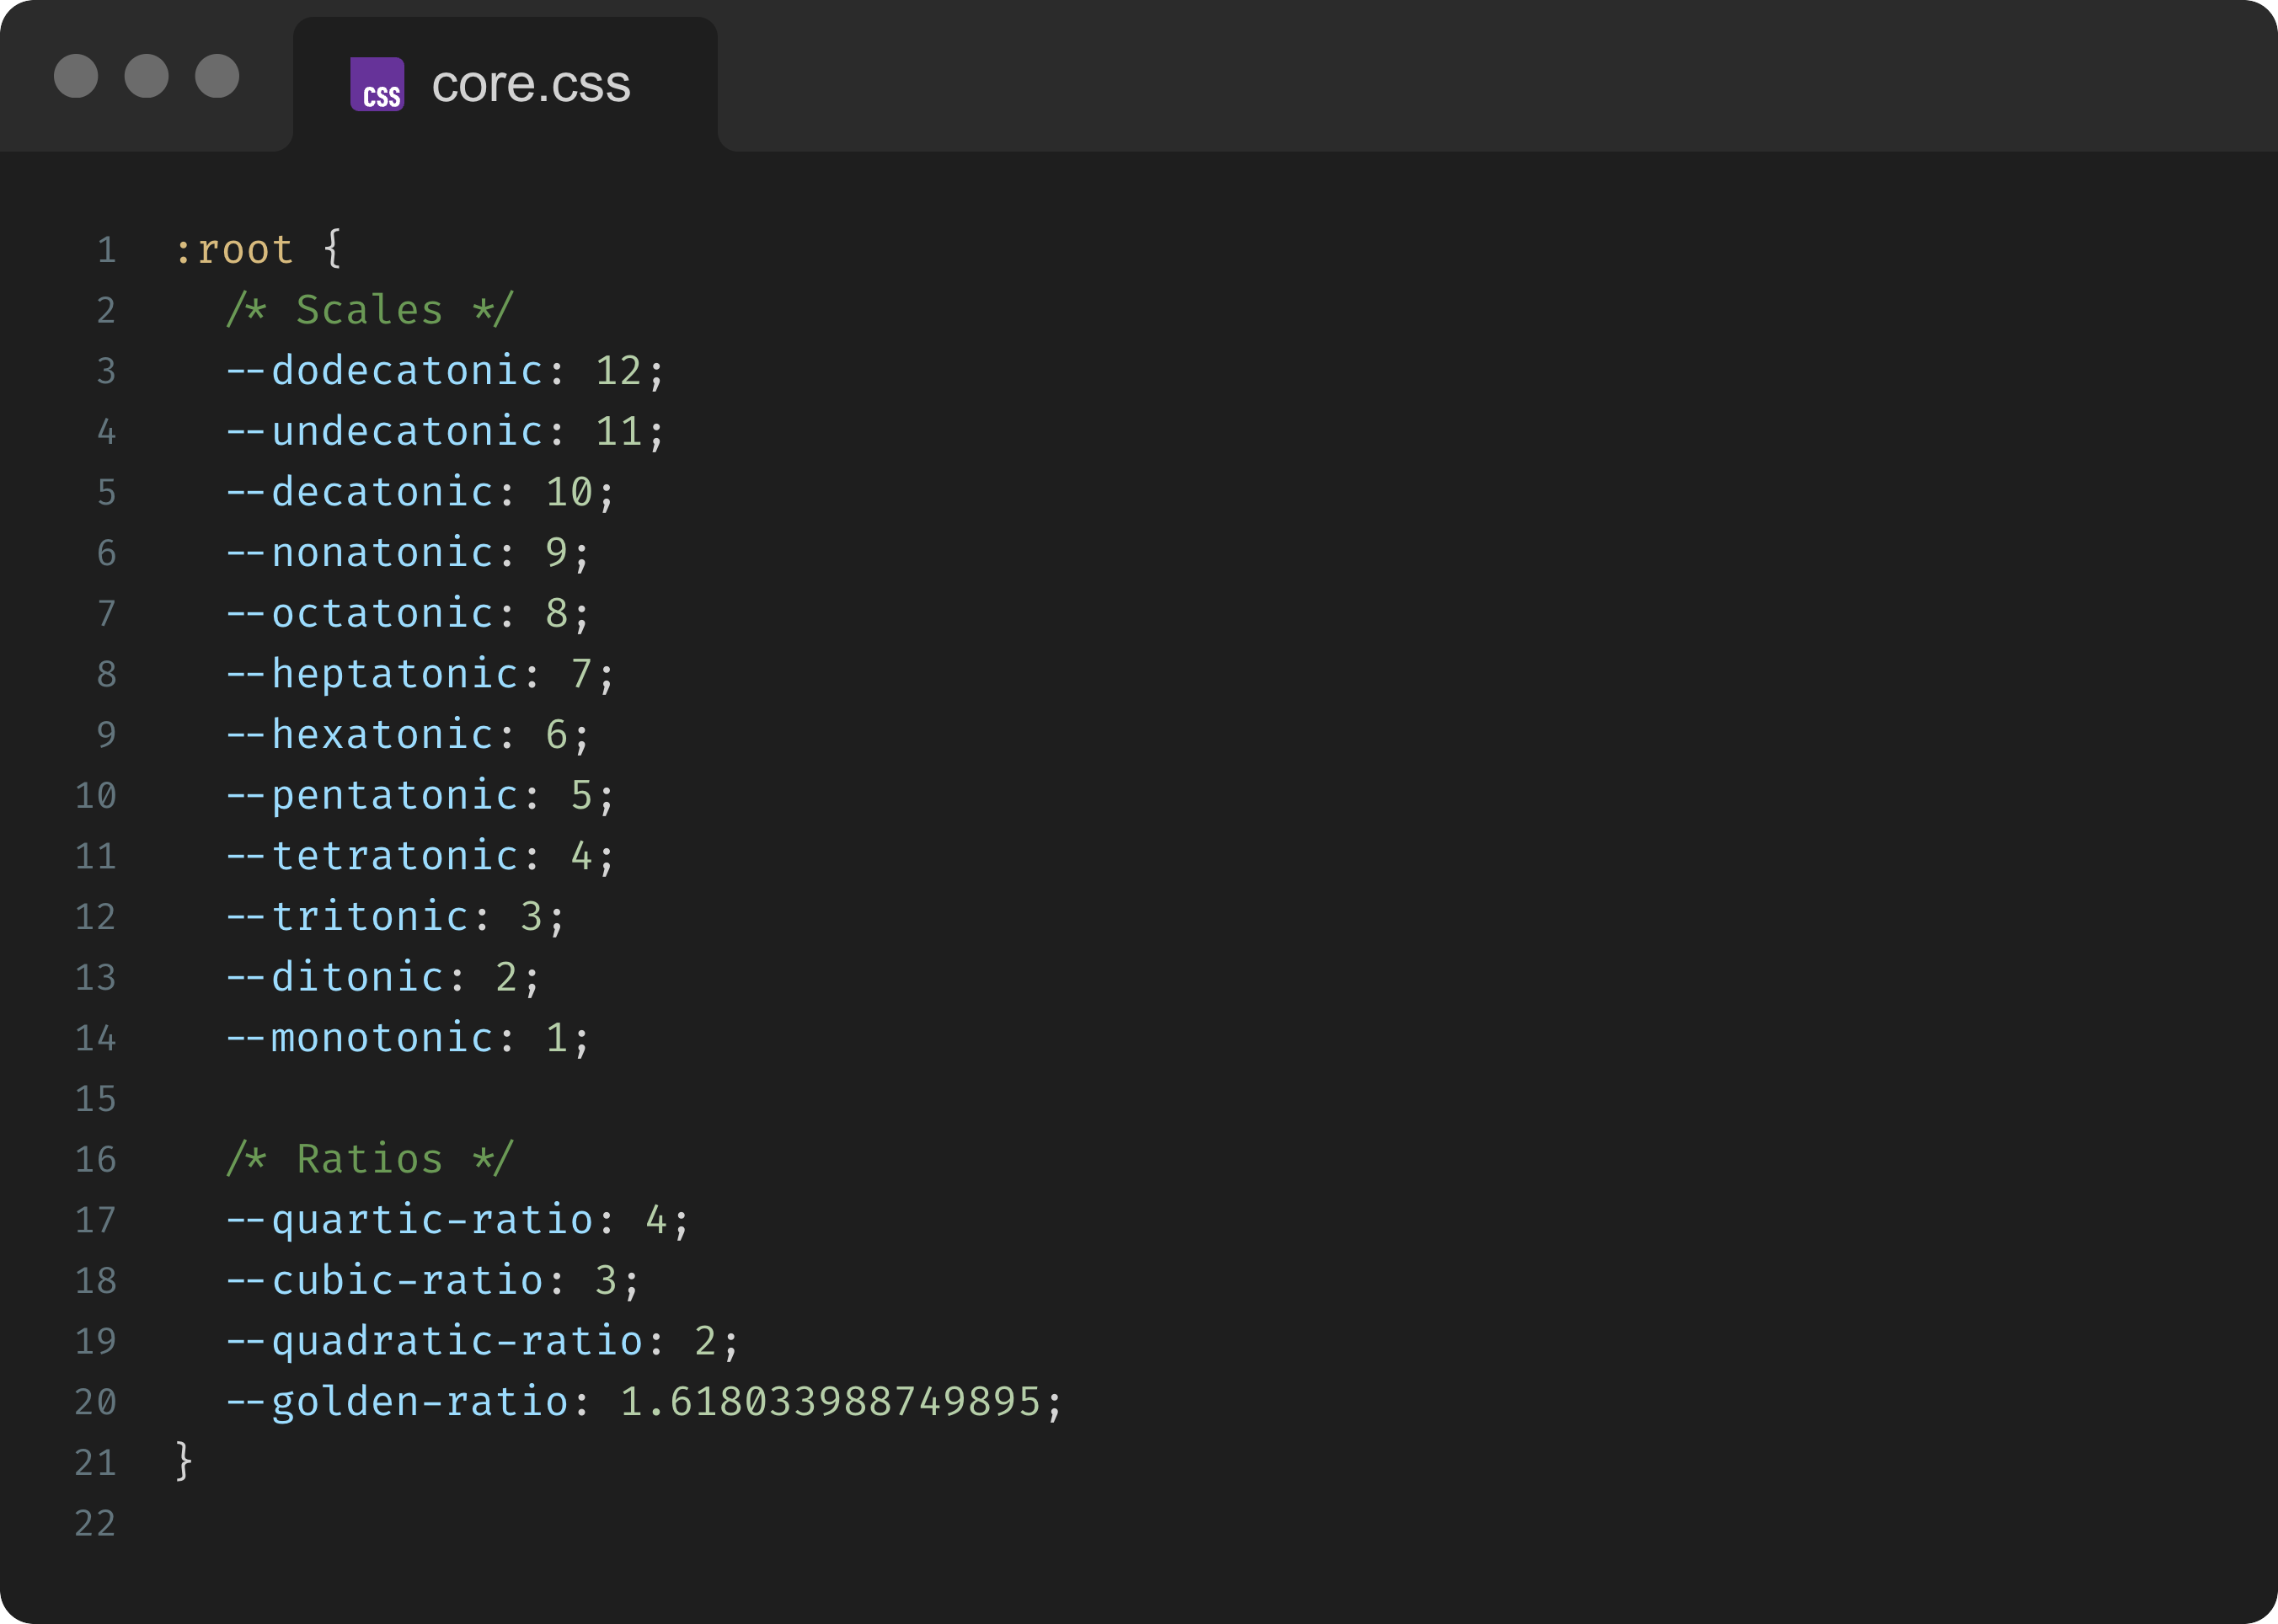Select the core.css tab

coord(530,84)
